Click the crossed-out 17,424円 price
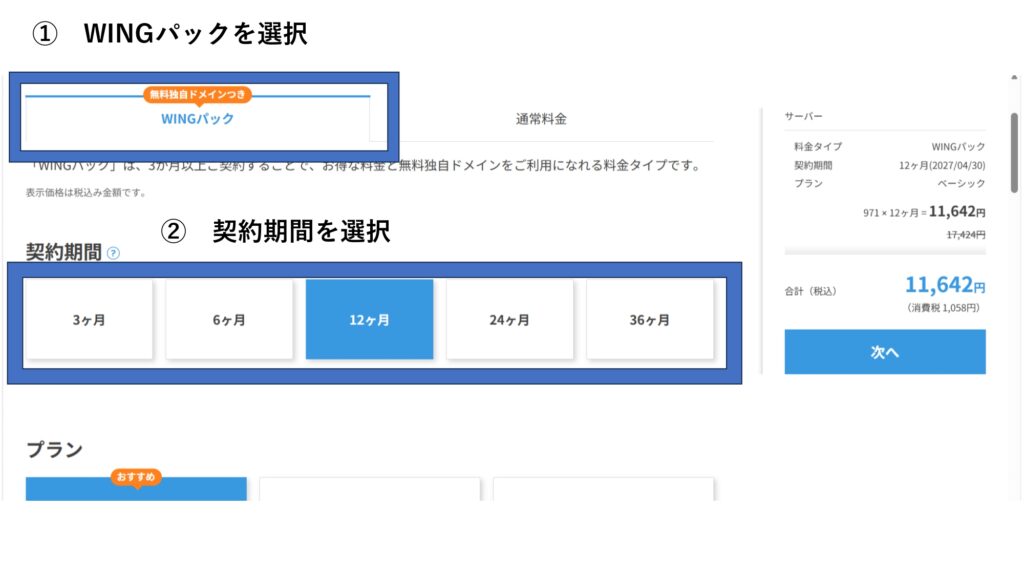The height and width of the screenshot is (576, 1024). [x=965, y=234]
